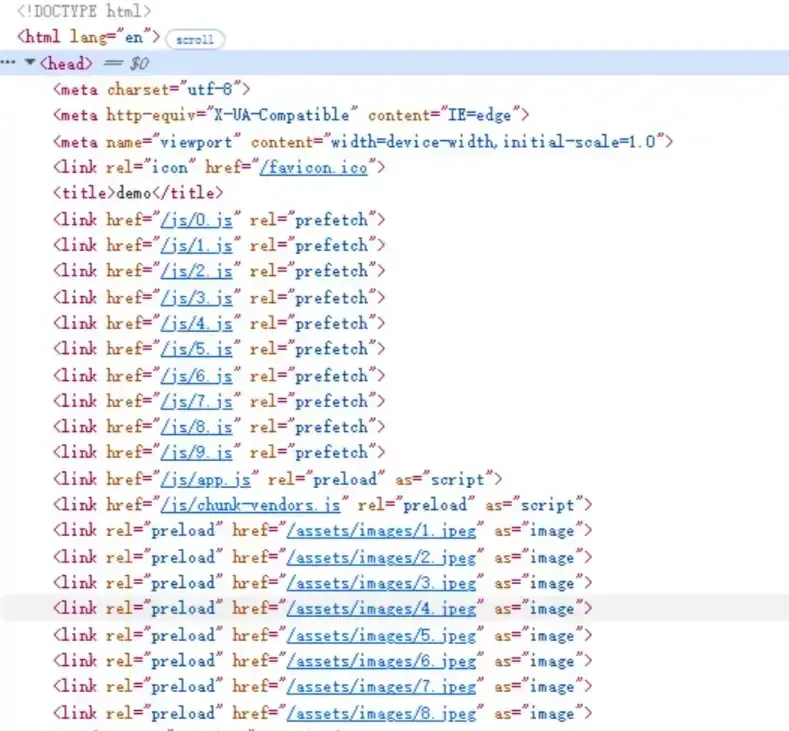Select the X-UA-Compatible meta node

pyautogui.click(x=291, y=115)
